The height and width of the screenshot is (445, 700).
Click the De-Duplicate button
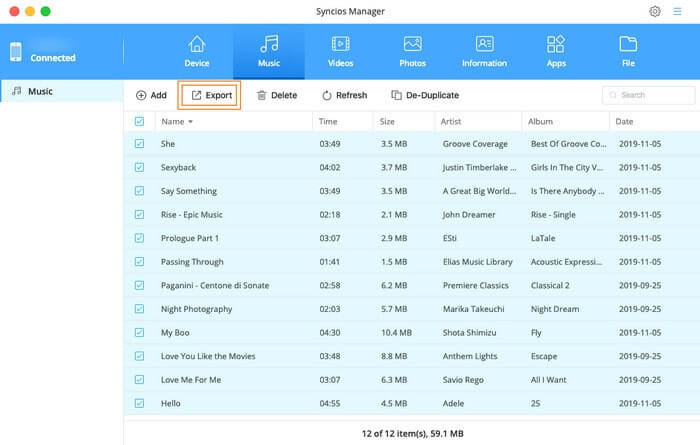(x=425, y=95)
